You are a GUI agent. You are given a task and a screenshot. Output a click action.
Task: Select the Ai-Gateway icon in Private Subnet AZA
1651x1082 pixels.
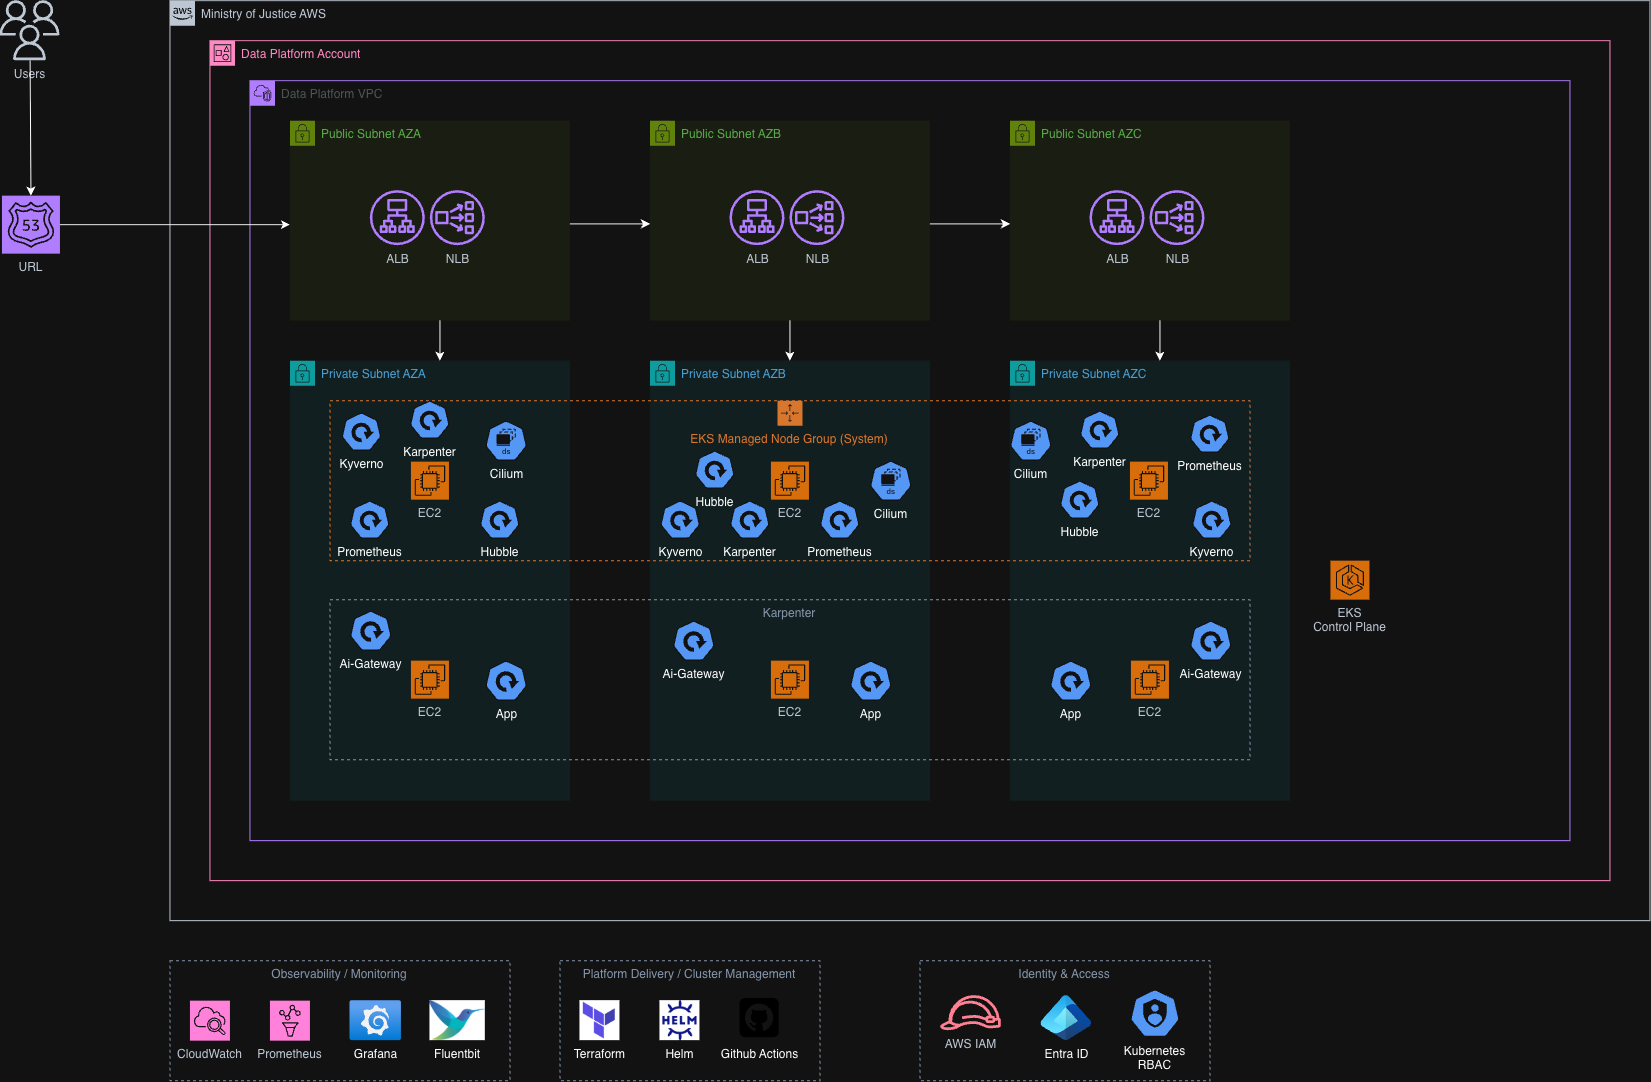[x=370, y=632]
